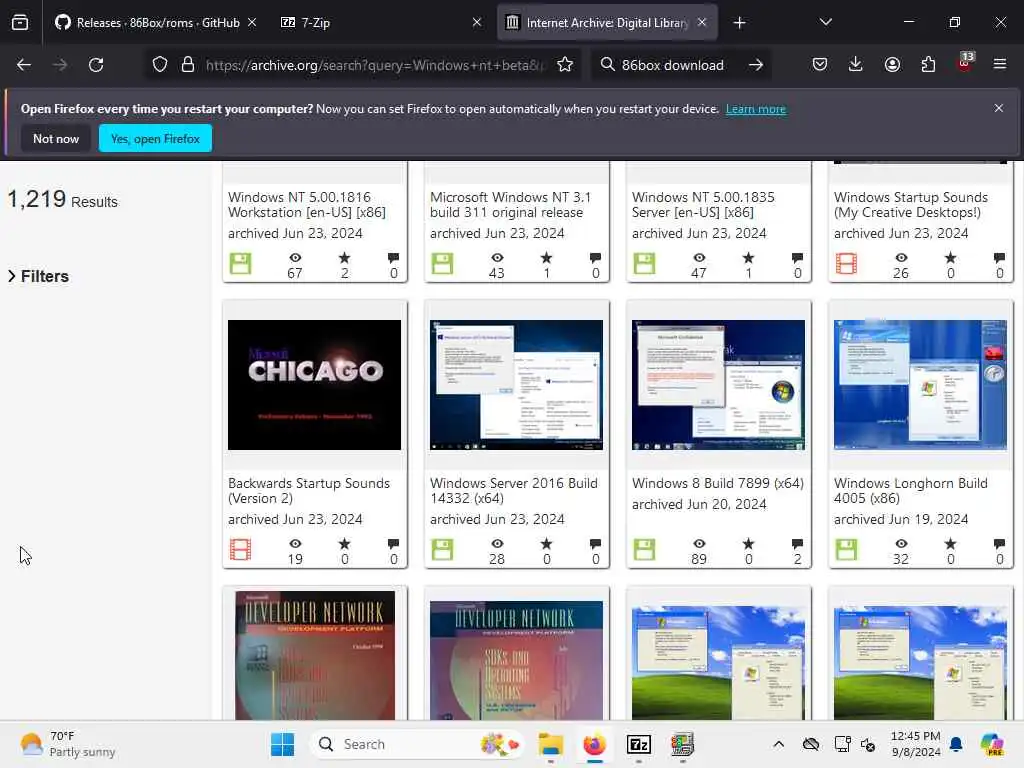Image resolution: width=1024 pixels, height=768 pixels.
Task: Click movie icon on Backwards Startup Sounds card
Action: [240, 549]
